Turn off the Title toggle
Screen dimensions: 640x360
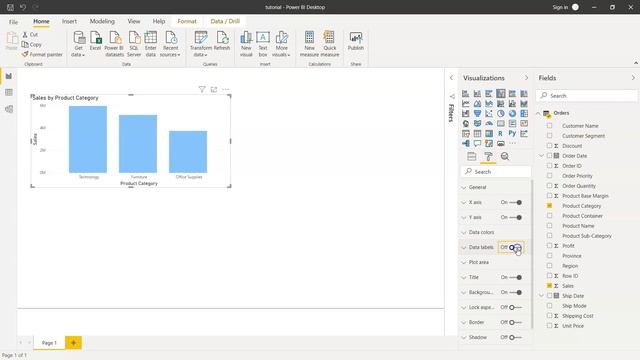(516, 278)
